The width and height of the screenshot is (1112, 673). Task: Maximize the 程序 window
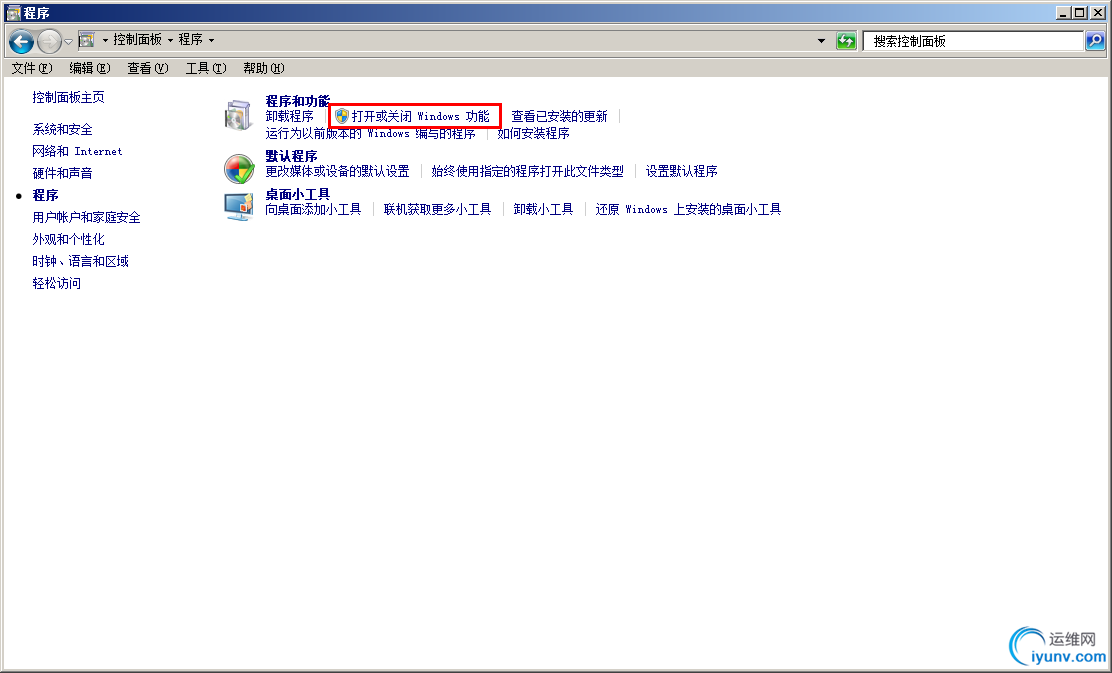1079,12
